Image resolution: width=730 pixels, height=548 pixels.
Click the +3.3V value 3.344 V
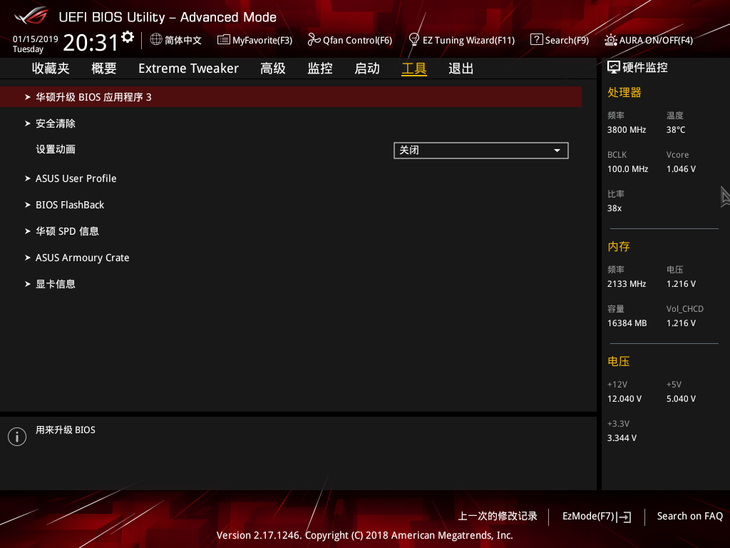pos(622,438)
